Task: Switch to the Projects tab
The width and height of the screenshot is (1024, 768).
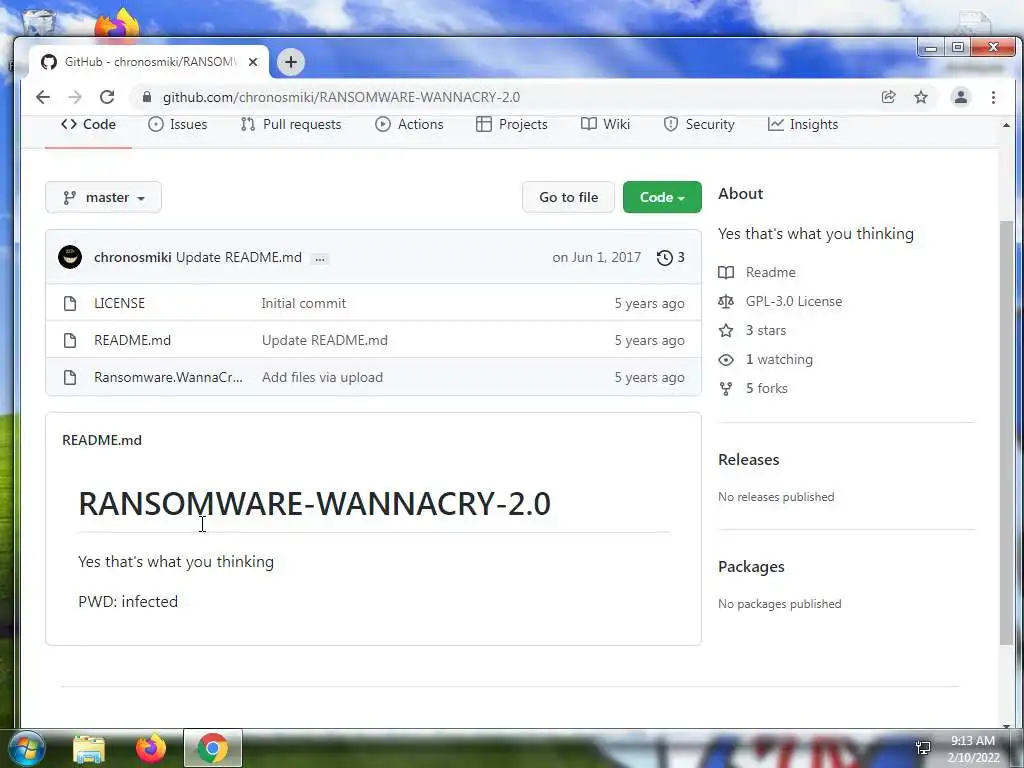Action: coord(512,124)
